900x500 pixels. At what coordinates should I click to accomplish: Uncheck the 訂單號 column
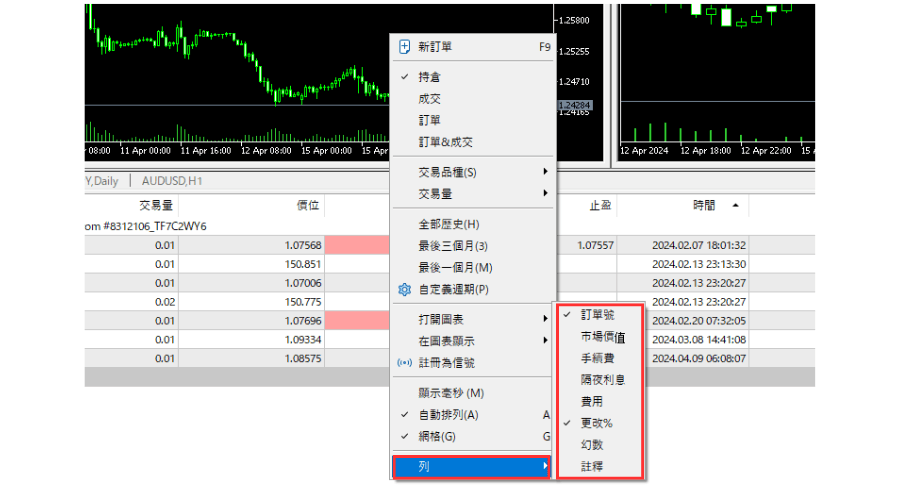pyautogui.click(x=597, y=315)
